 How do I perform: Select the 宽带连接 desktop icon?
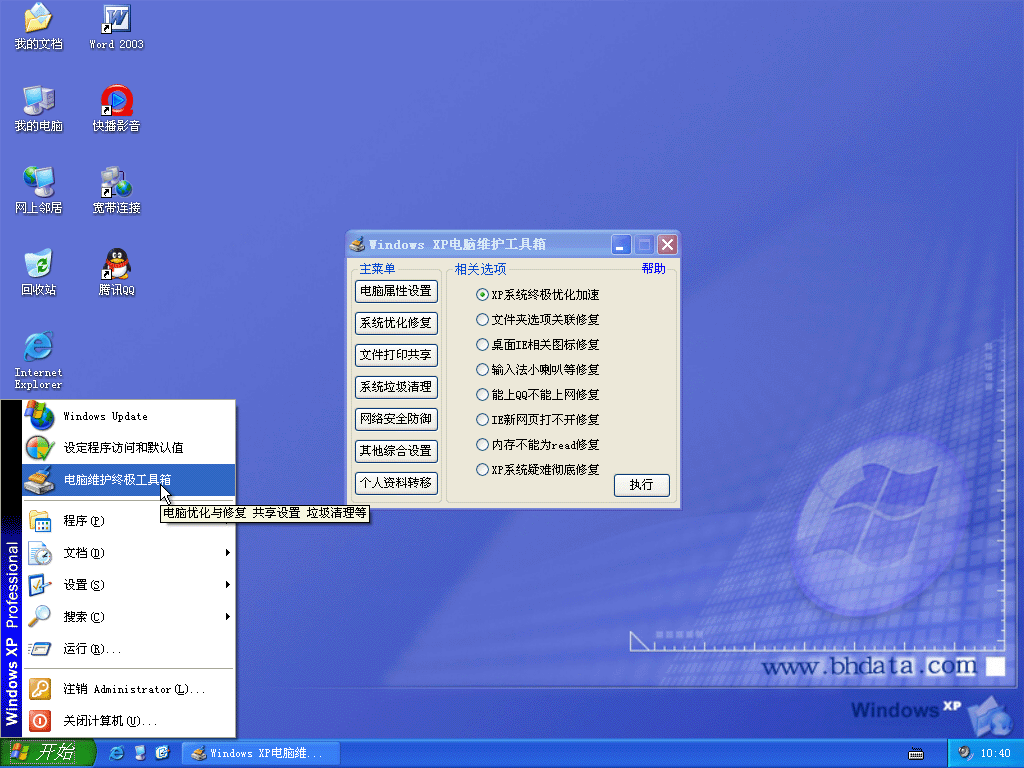(116, 191)
